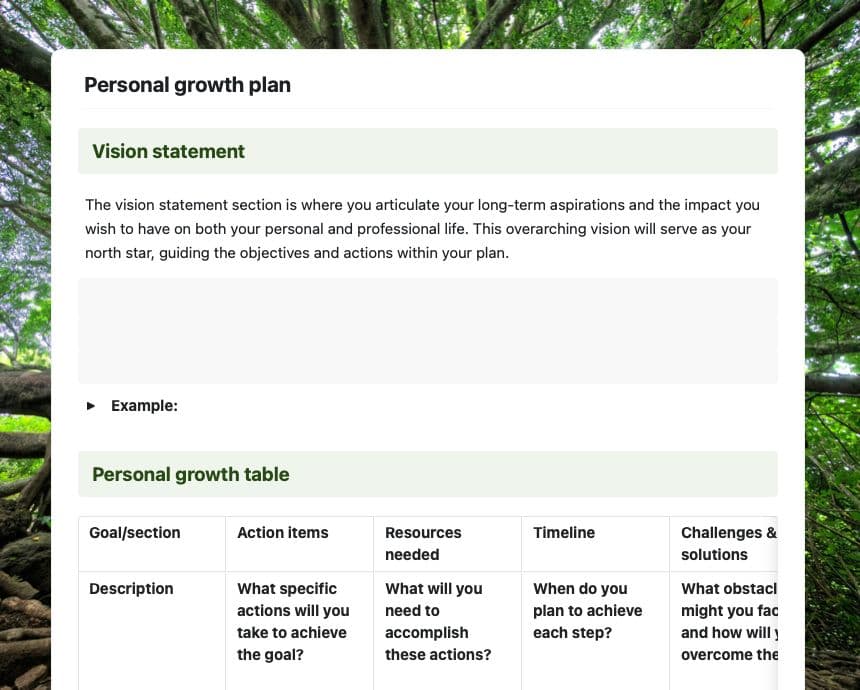
Task: Select the "Timeline" column header
Action: click(564, 533)
